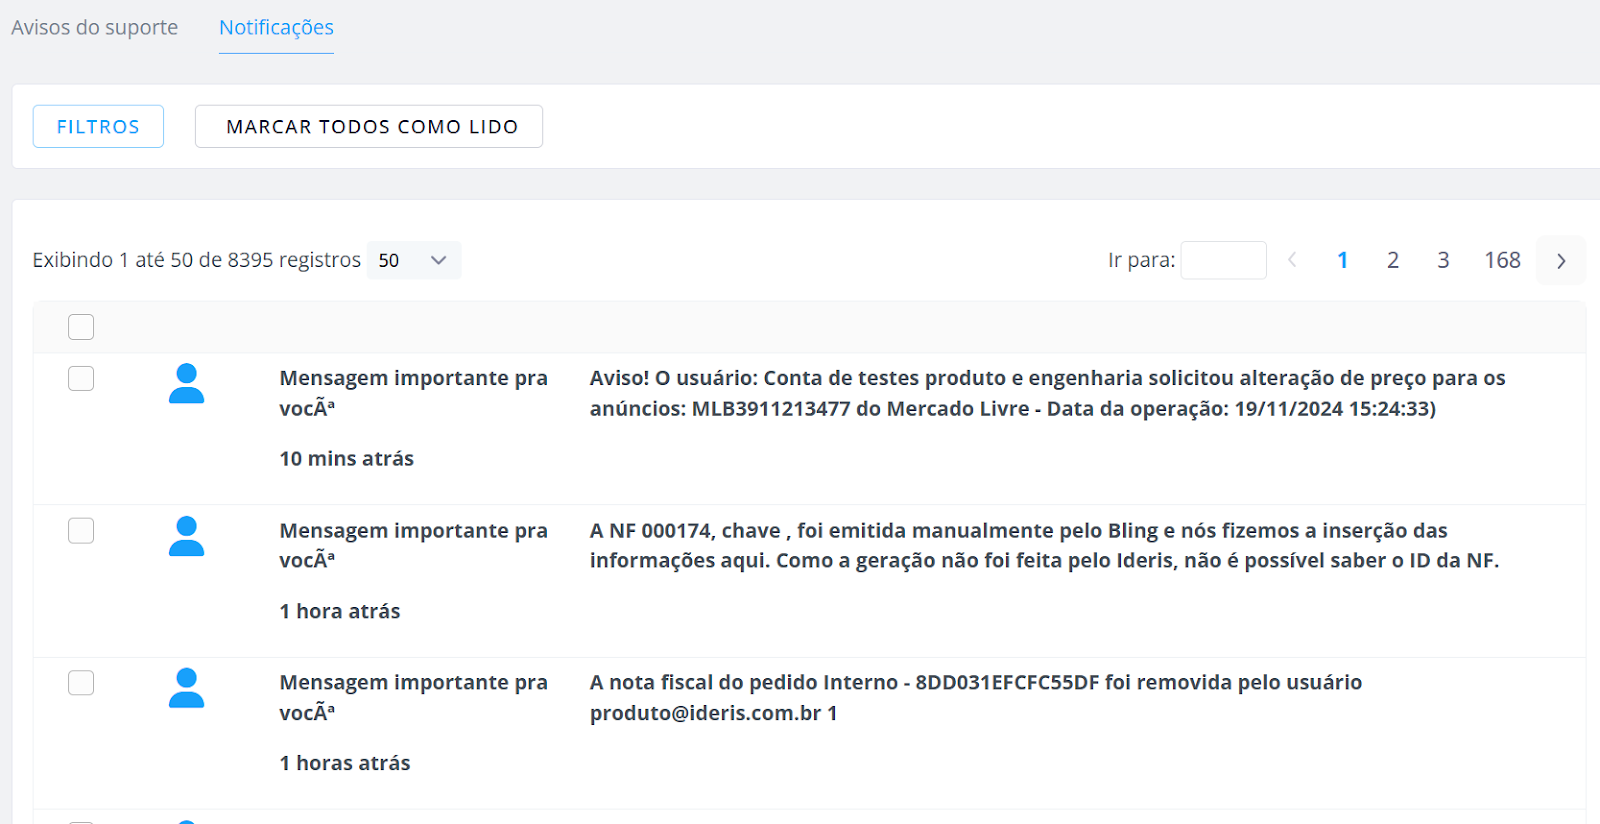Click user avatar icon in NF 000174 notification
This screenshot has height=824, width=1600.
[186, 536]
